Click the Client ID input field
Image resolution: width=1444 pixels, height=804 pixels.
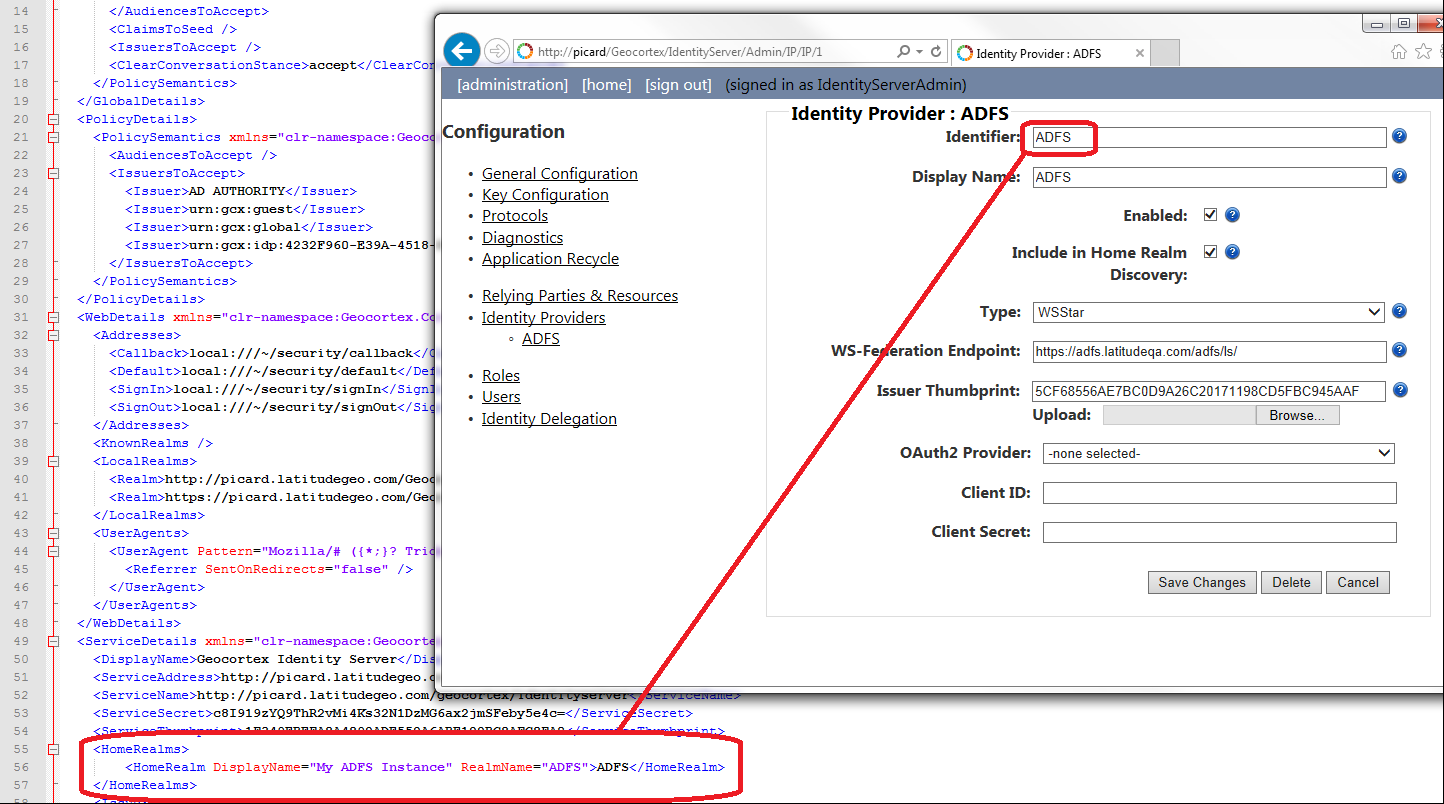pyautogui.click(x=1219, y=493)
